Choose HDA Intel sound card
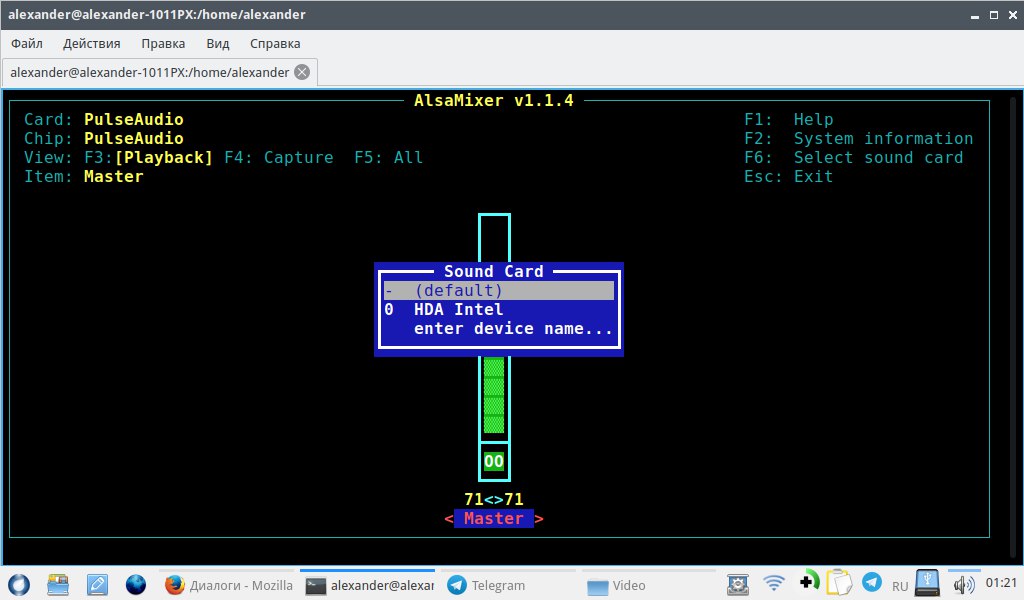1024x600 pixels. 458,310
